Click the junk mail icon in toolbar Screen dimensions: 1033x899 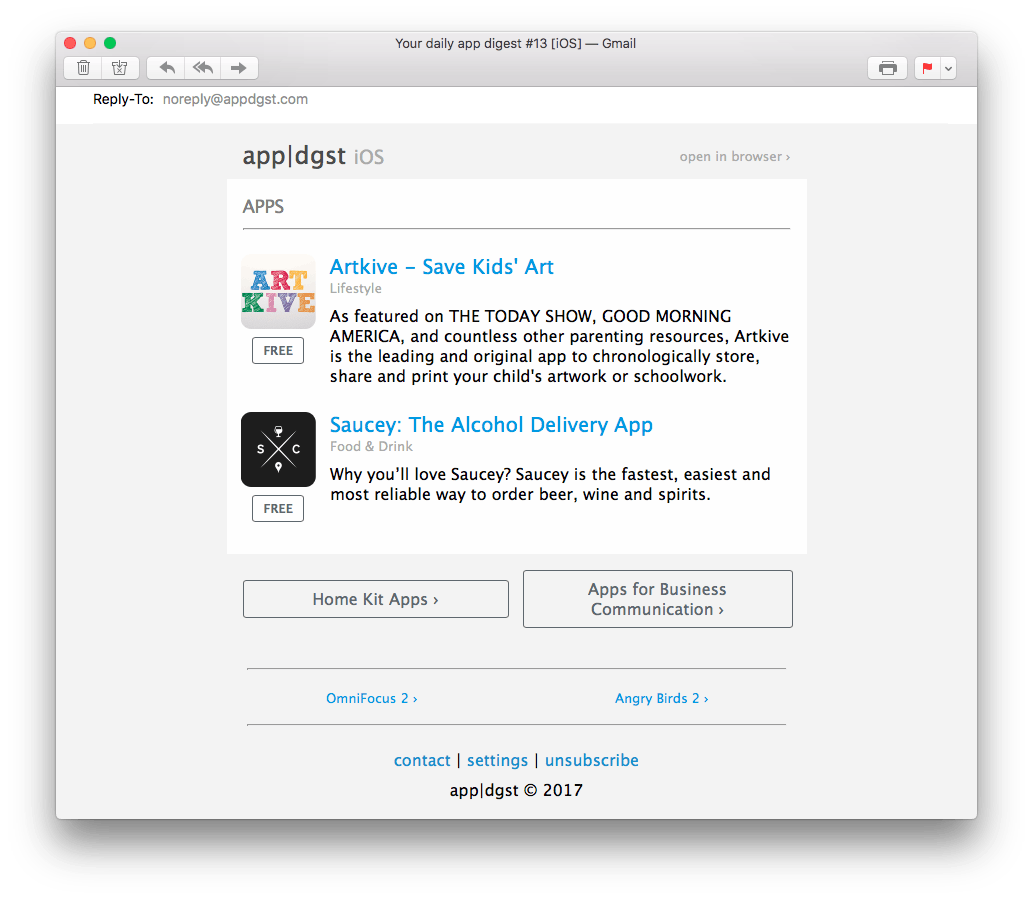coord(120,68)
